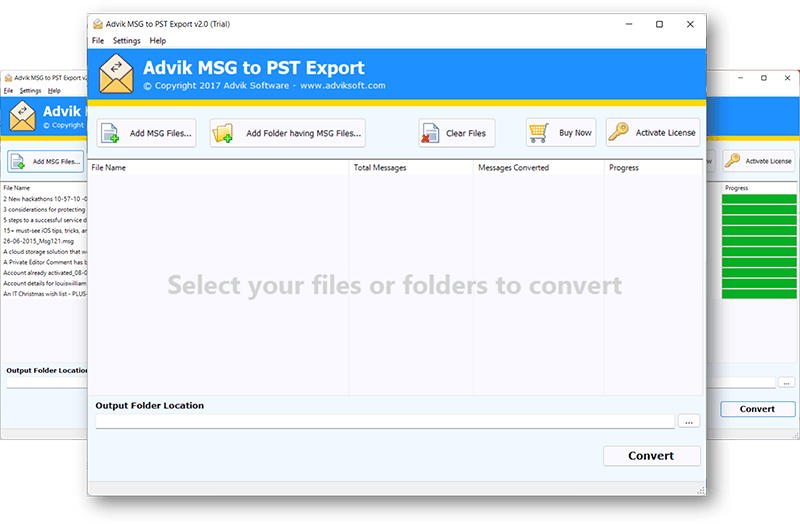Screen dimensions: 800x524
Task: Minimize the front Advik window
Action: tap(629, 24)
